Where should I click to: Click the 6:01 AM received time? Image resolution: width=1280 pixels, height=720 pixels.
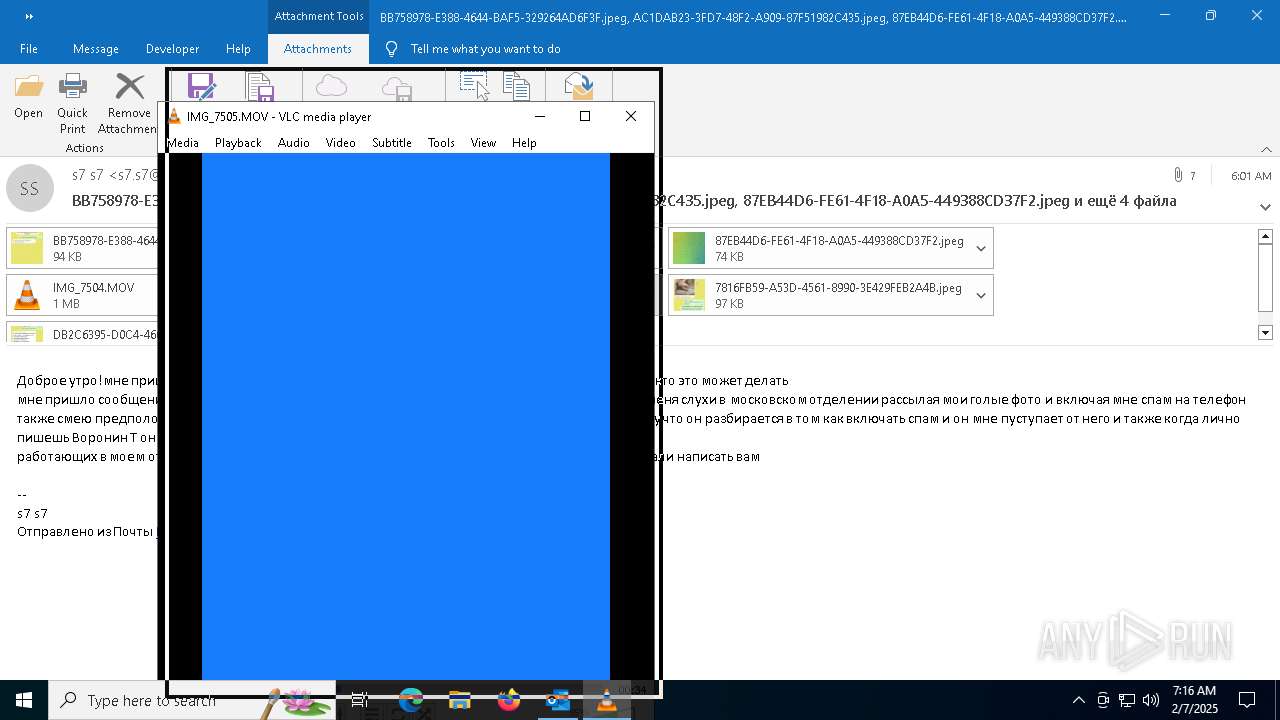pyautogui.click(x=1251, y=175)
